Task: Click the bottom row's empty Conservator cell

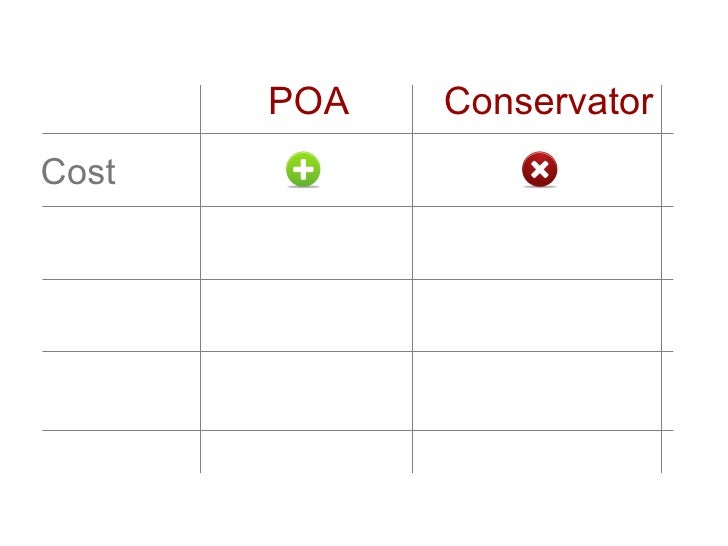Action: (x=537, y=452)
